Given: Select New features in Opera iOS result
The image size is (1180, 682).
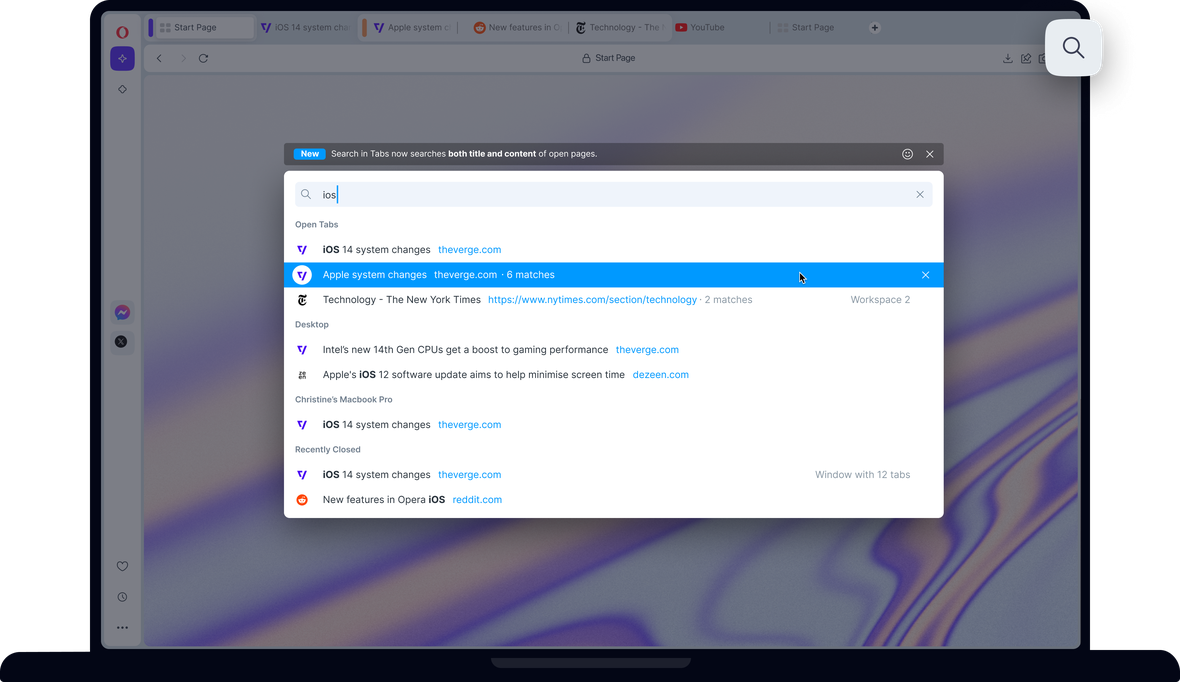Looking at the screenshot, I should [613, 499].
